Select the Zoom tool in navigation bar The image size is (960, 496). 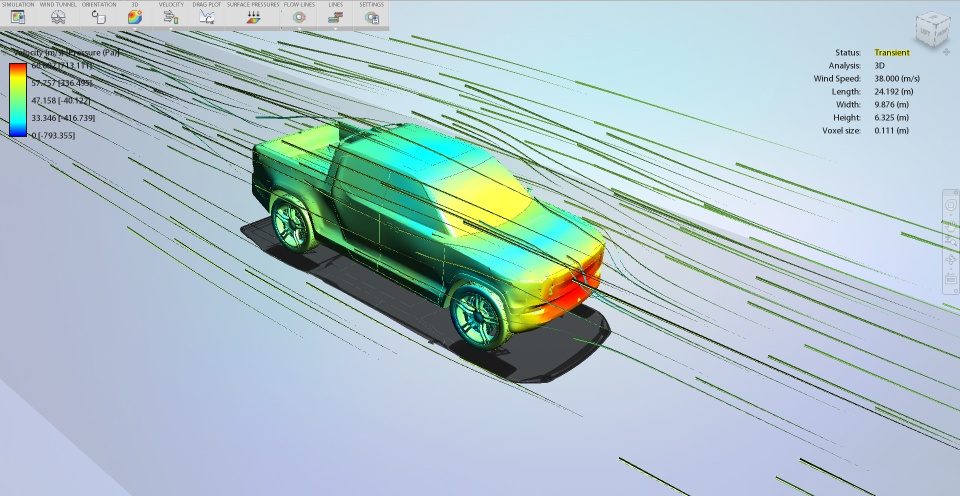coord(951,242)
